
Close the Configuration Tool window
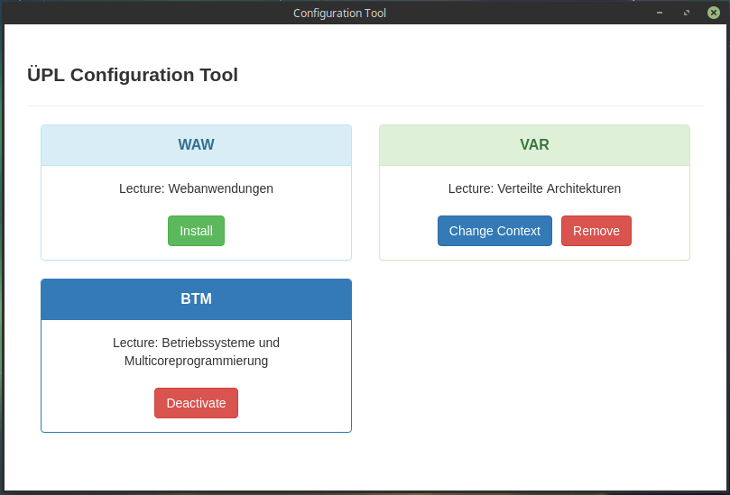click(713, 13)
